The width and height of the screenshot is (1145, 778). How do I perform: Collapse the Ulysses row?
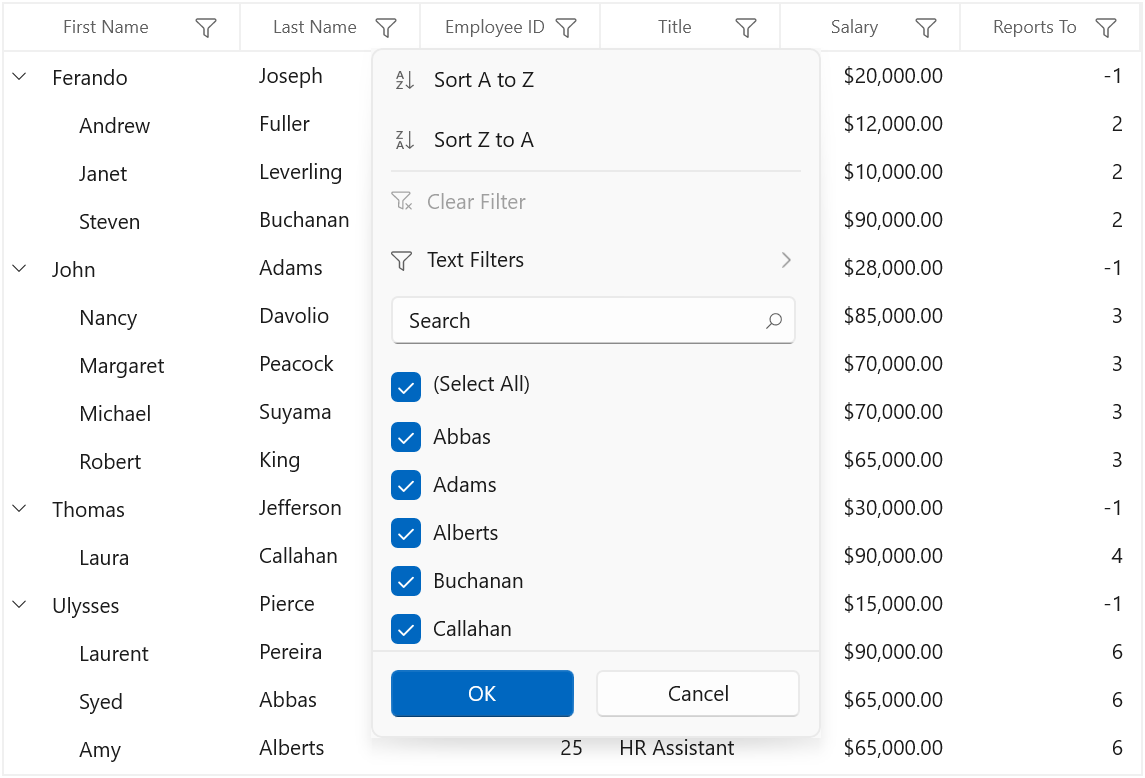point(20,604)
